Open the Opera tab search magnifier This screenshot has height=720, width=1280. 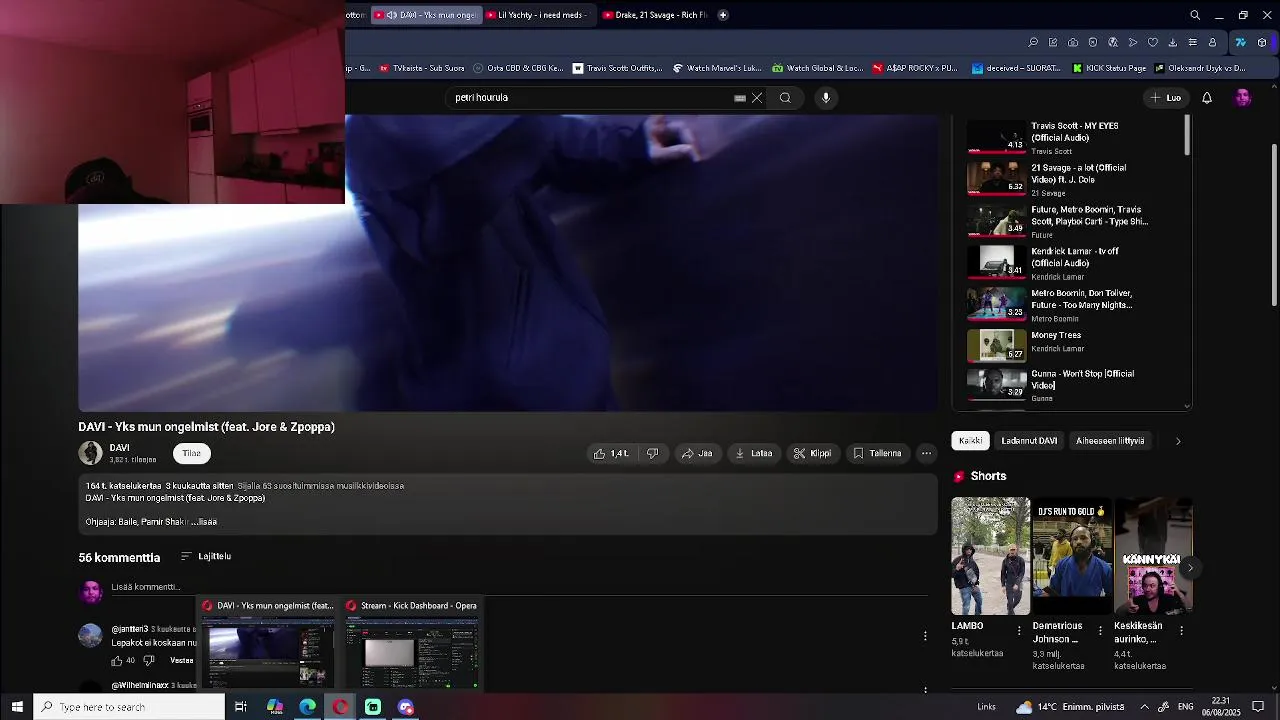pos(1195,15)
